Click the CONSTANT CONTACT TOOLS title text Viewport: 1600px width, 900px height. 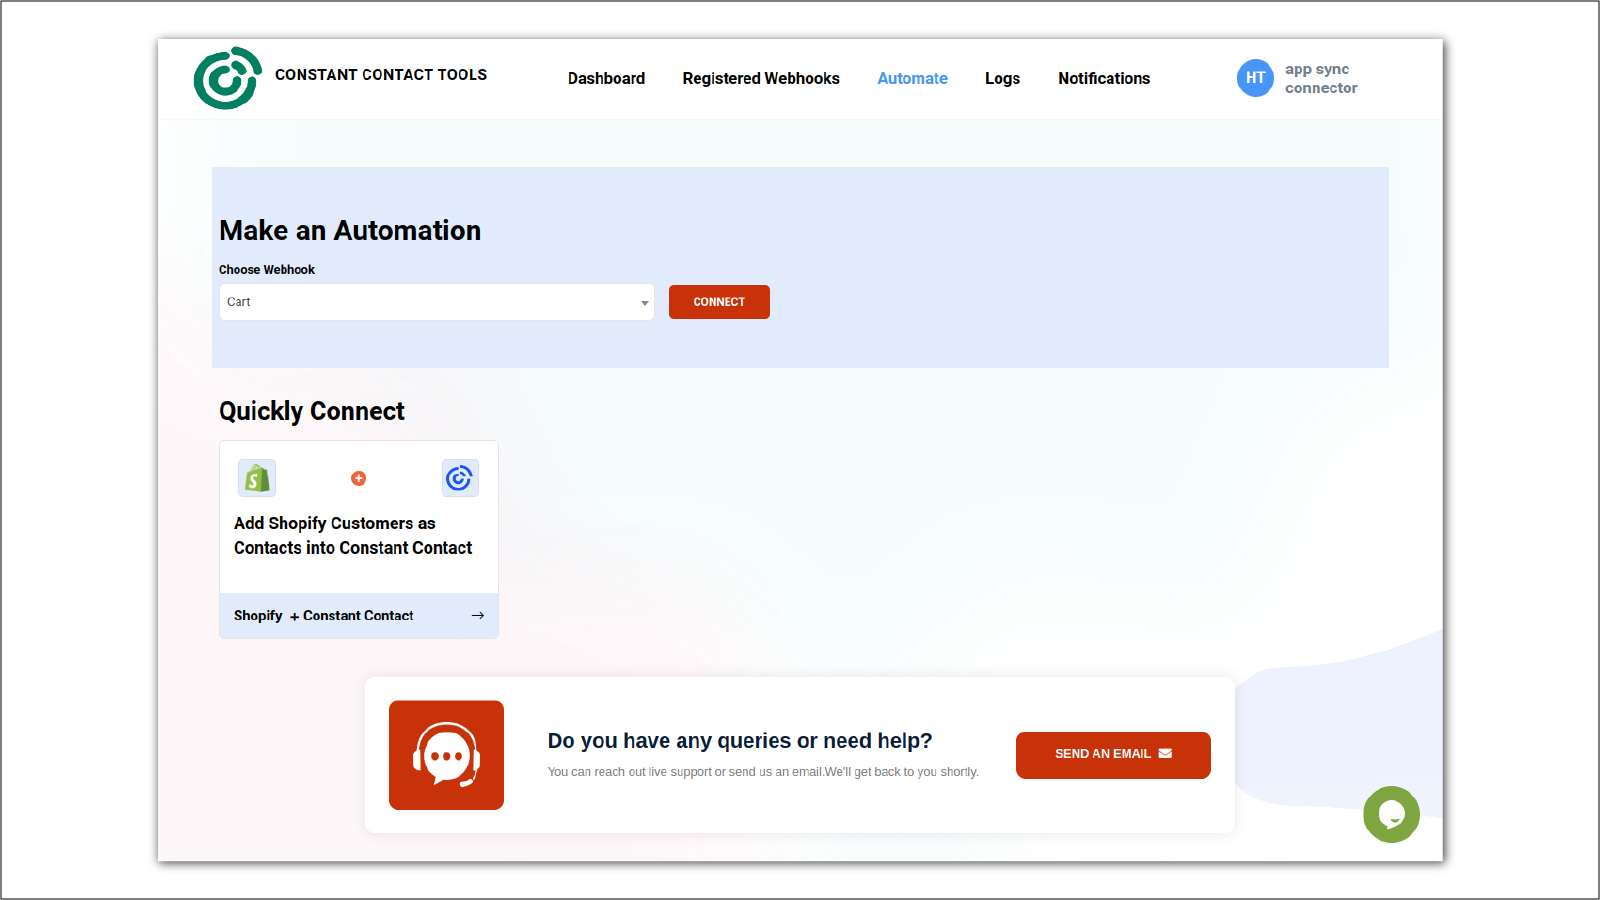[x=381, y=75]
